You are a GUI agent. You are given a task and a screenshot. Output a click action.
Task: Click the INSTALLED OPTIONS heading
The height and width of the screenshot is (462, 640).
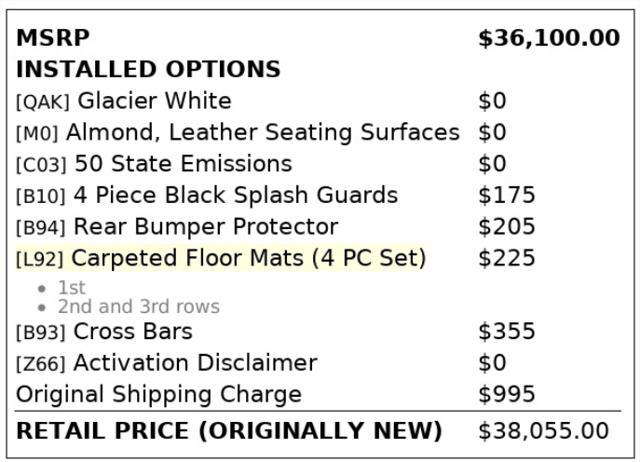[148, 70]
